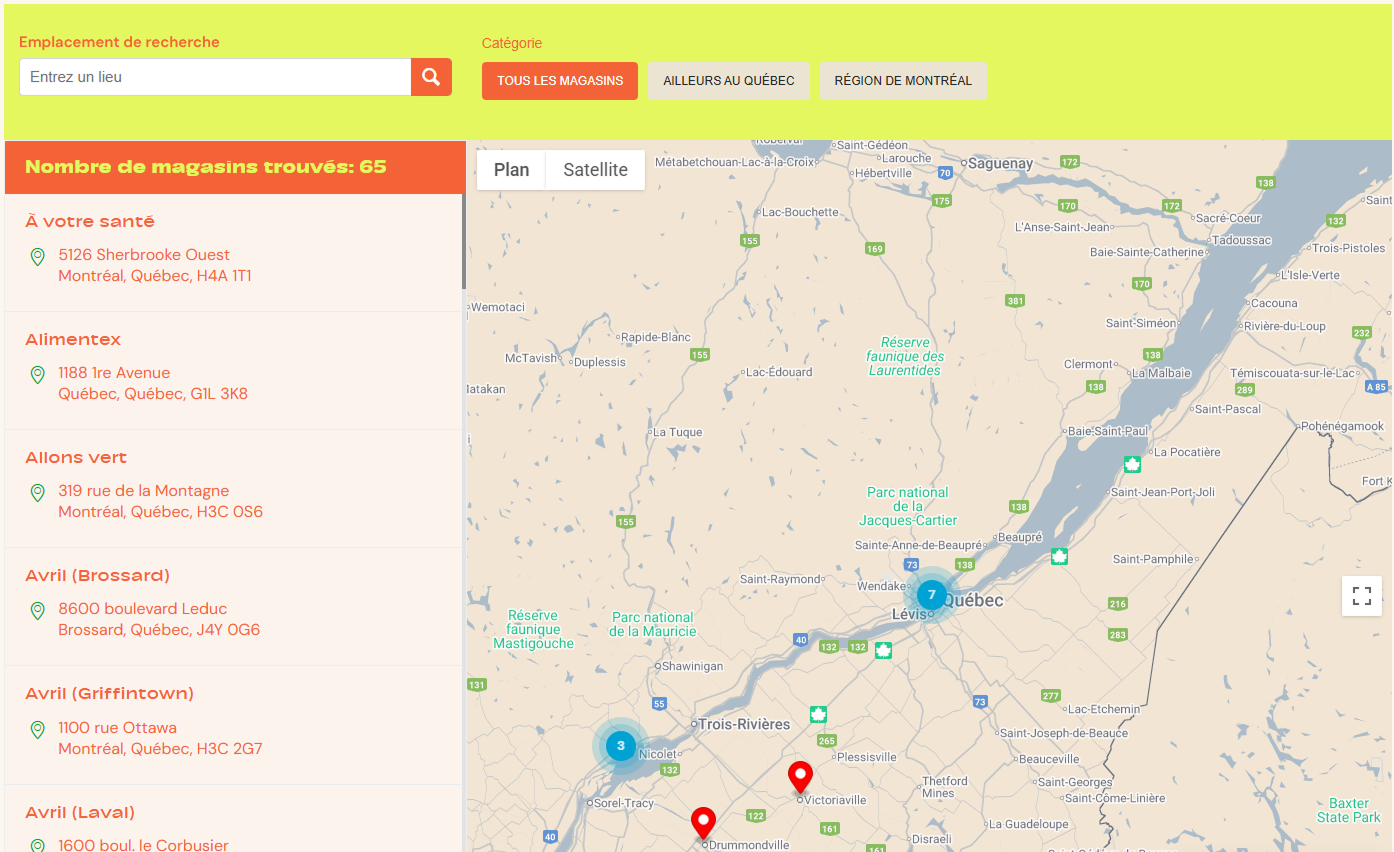The width and height of the screenshot is (1394, 852).
Task: Switch map to Satellite view
Action: click(595, 170)
